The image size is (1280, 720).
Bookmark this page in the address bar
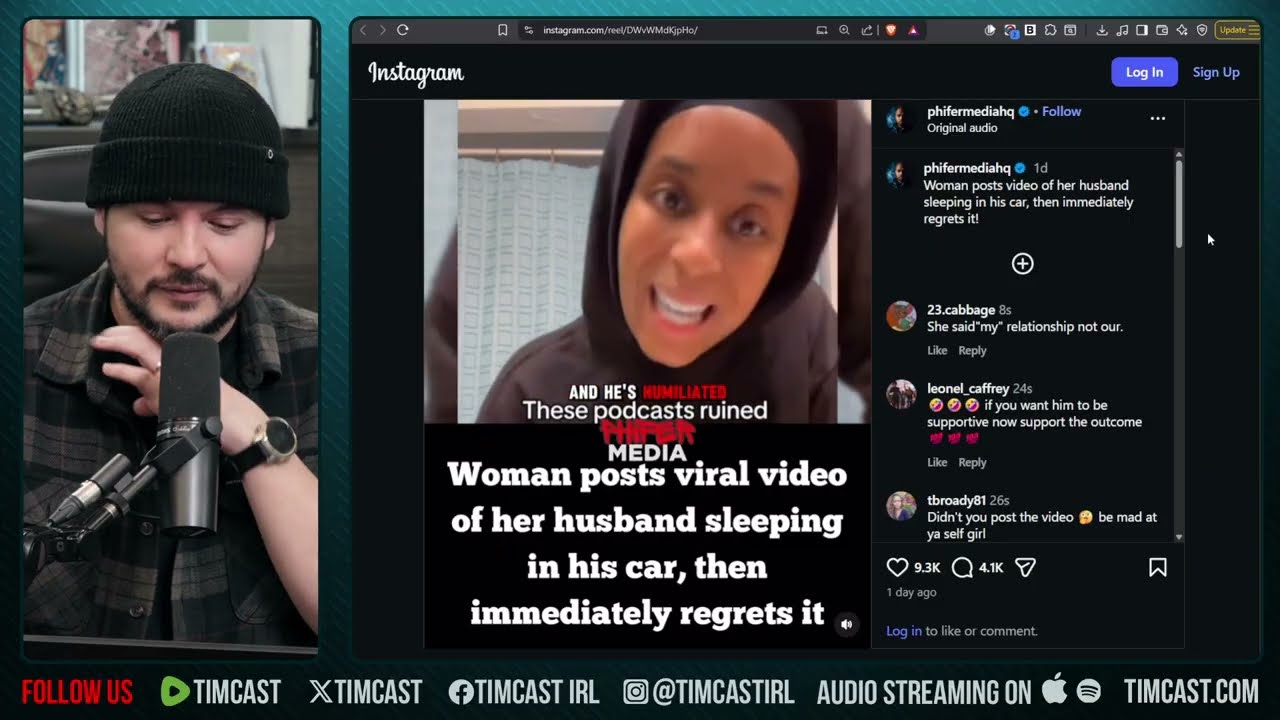pyautogui.click(x=503, y=30)
